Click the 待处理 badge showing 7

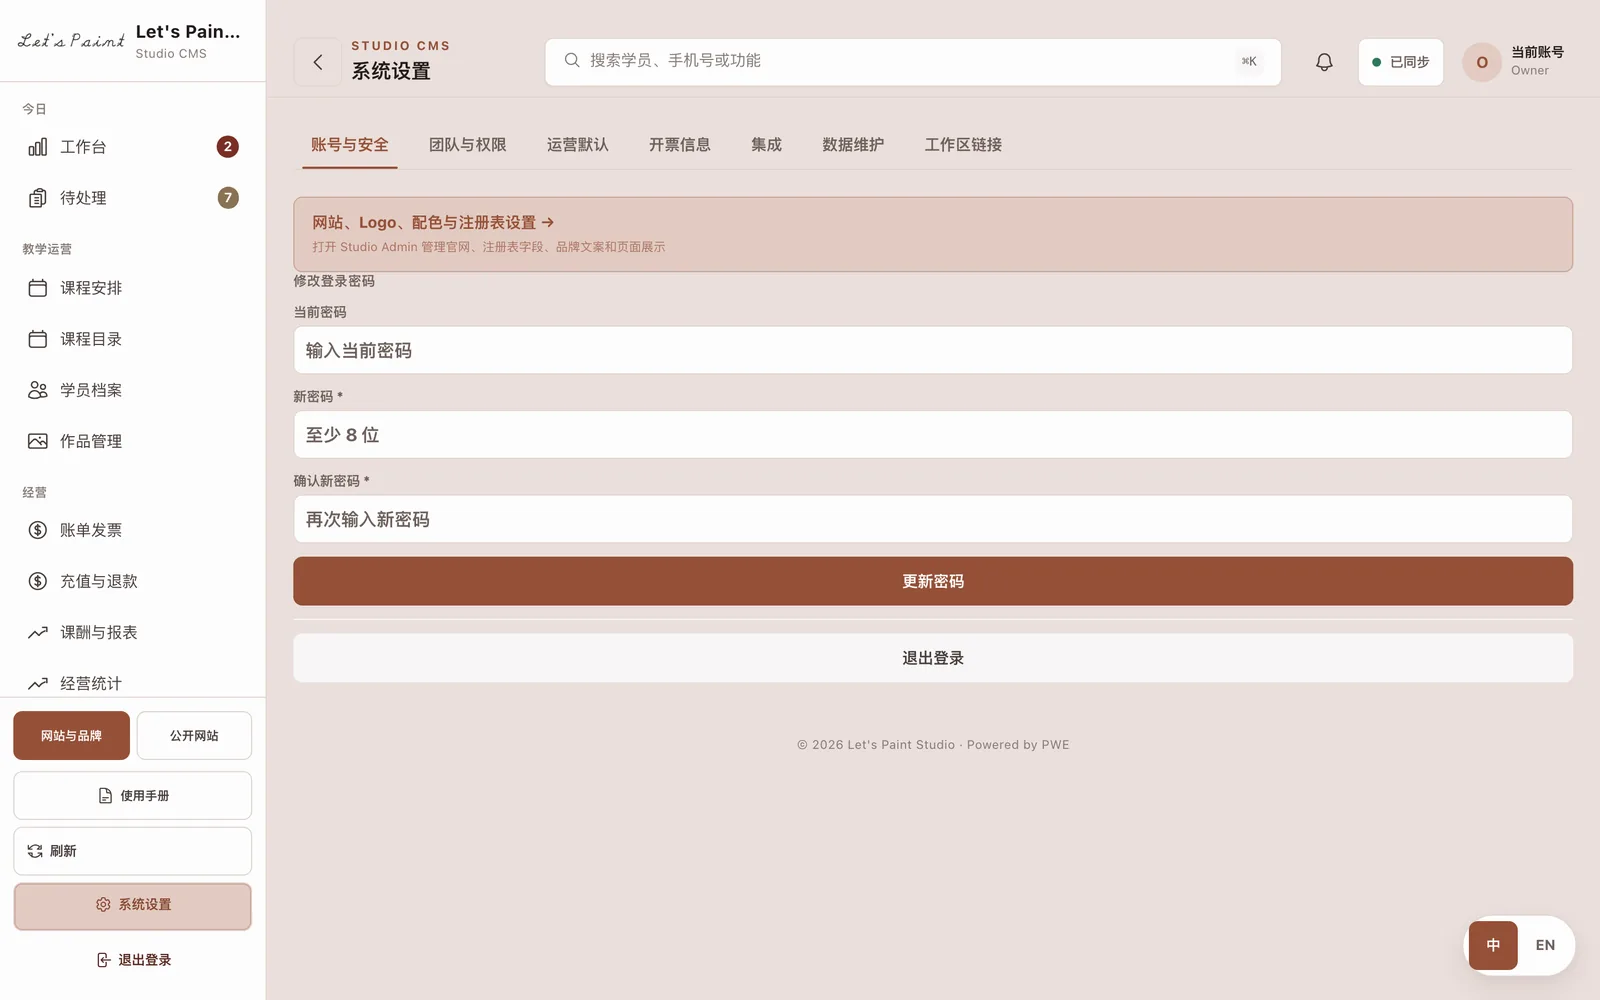(x=228, y=198)
